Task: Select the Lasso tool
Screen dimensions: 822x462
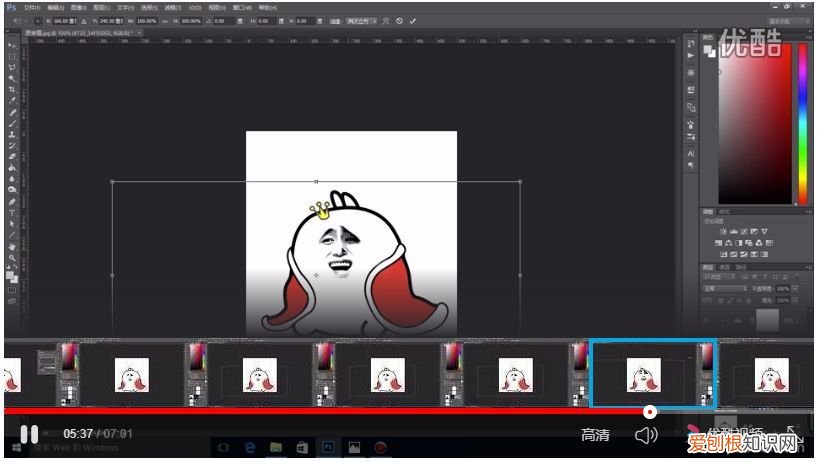Action: tap(12, 67)
